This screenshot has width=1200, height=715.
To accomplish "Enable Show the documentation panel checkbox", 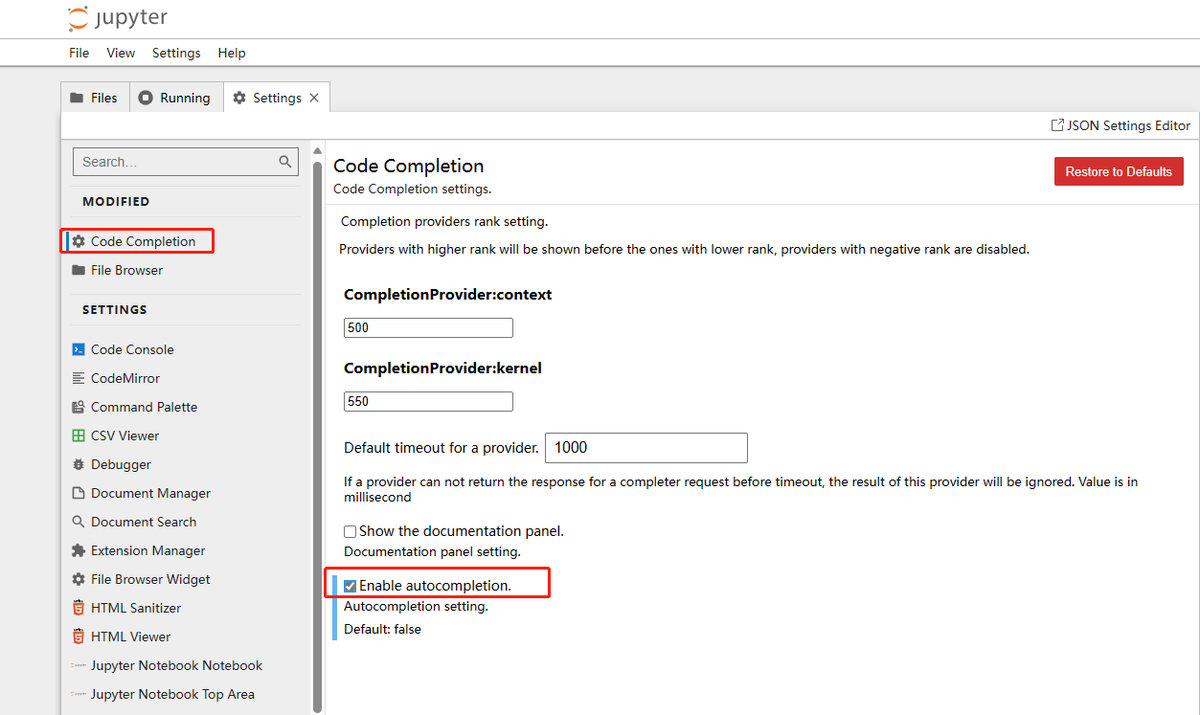I will tap(350, 532).
